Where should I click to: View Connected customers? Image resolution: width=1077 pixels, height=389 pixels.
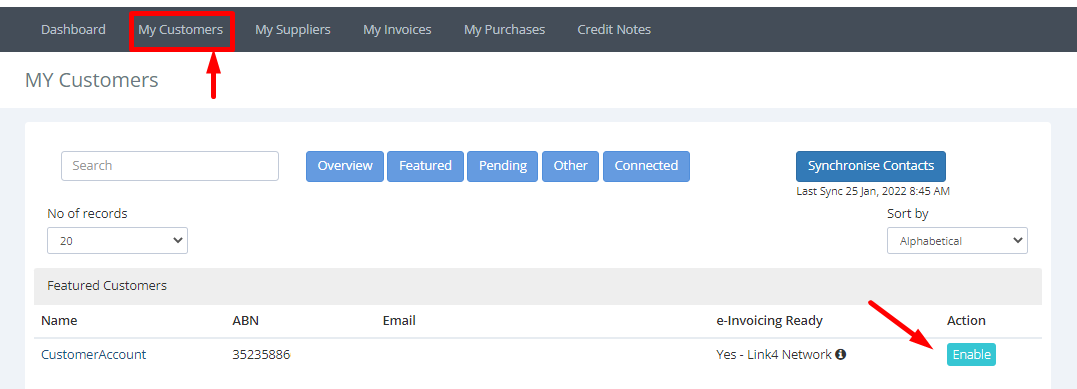pyautogui.click(x=646, y=166)
